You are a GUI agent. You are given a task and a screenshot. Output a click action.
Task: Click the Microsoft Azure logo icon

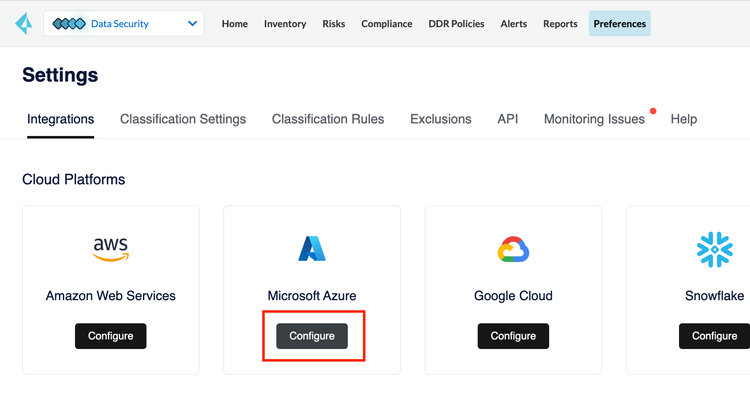click(x=312, y=248)
